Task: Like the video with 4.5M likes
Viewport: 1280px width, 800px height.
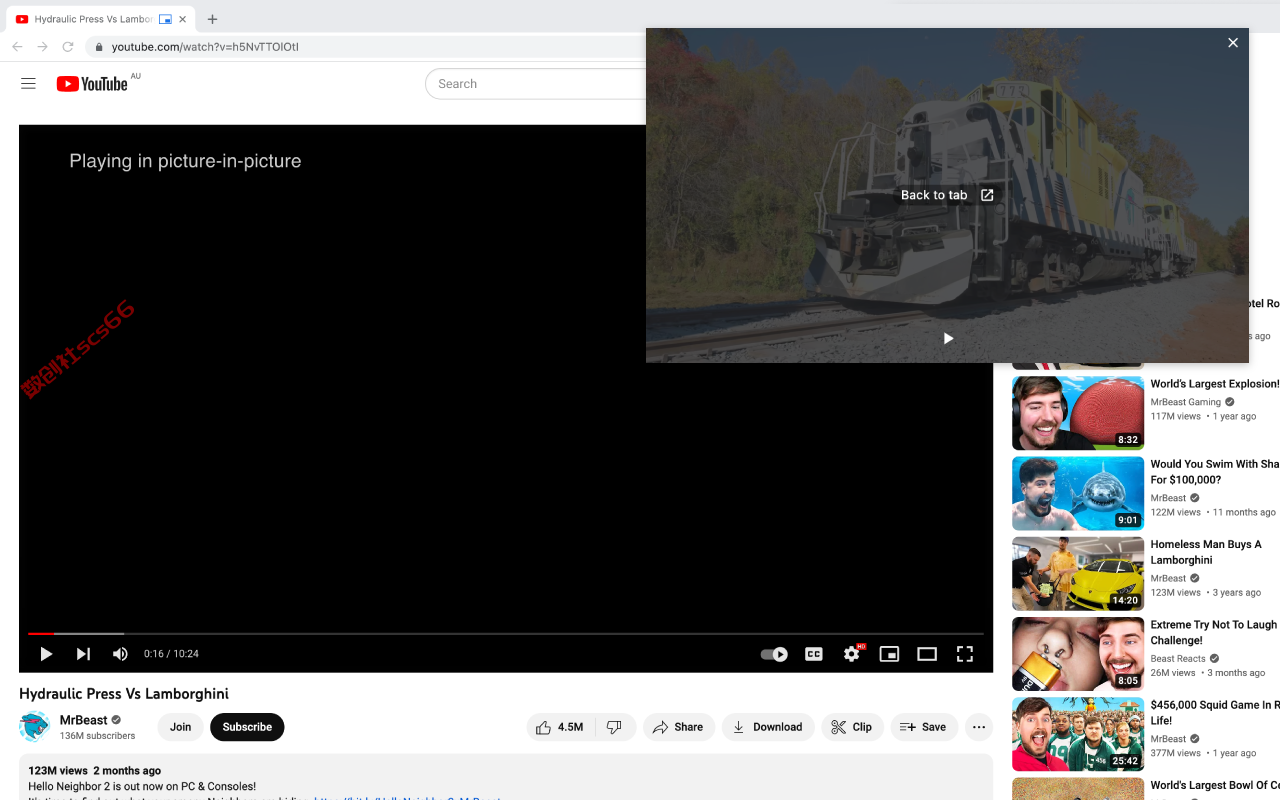Action: point(560,727)
